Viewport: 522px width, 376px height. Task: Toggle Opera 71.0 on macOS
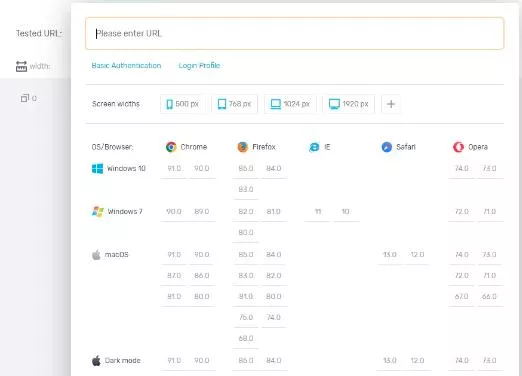[x=489, y=276]
